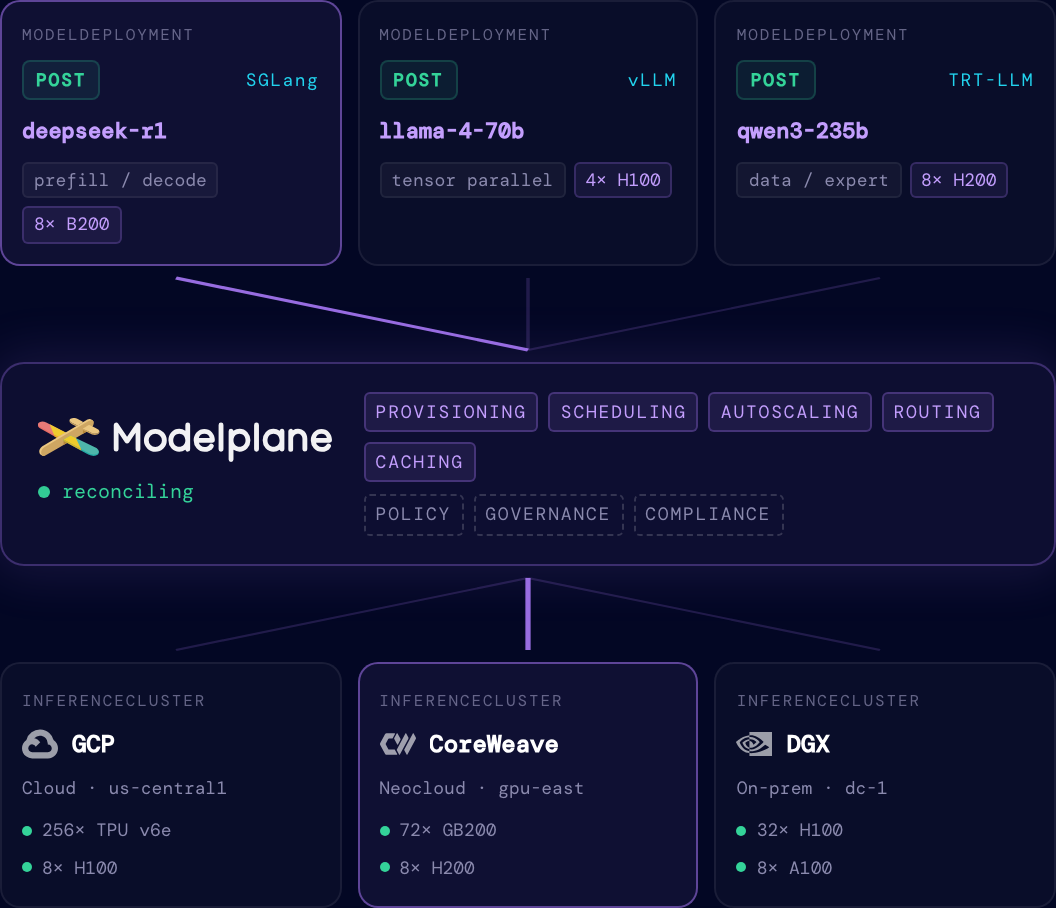
Task: Select the AUTOSCALING tag
Action: tap(790, 412)
